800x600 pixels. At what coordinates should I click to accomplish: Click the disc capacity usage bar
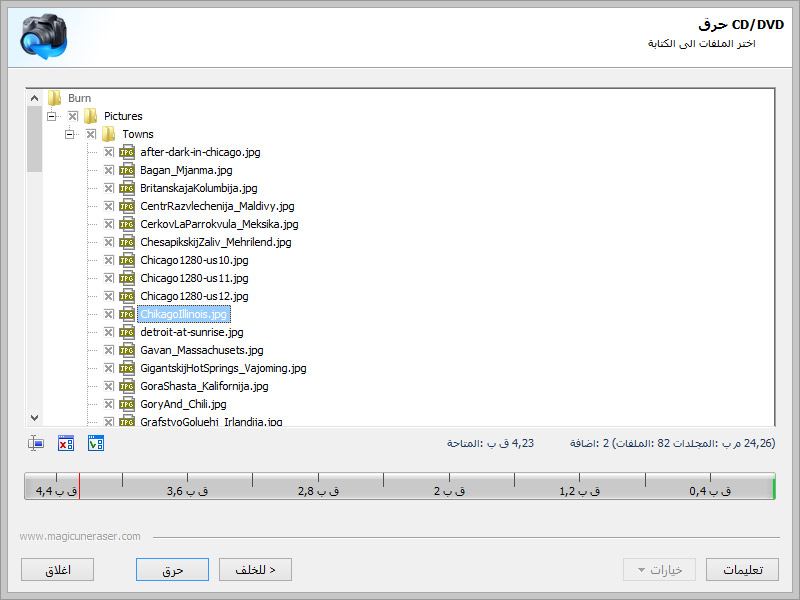coord(400,486)
